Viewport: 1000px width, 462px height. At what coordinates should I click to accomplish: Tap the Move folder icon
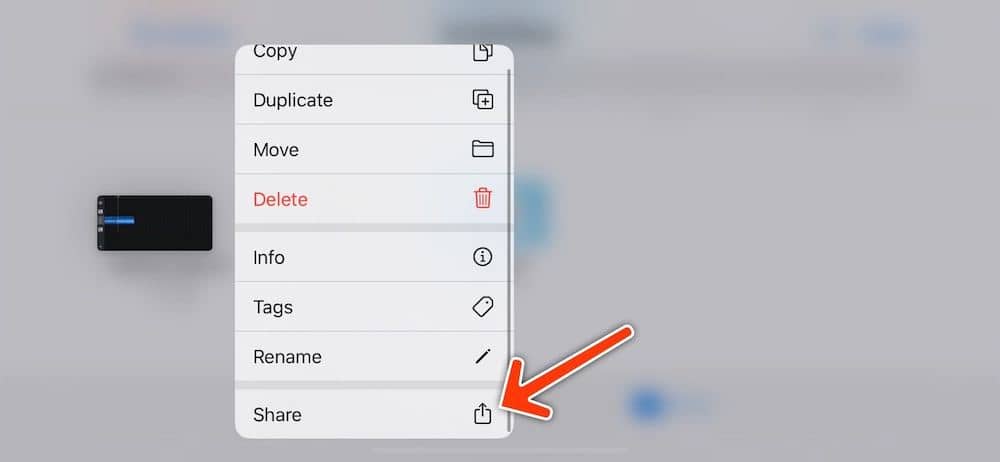(x=483, y=149)
